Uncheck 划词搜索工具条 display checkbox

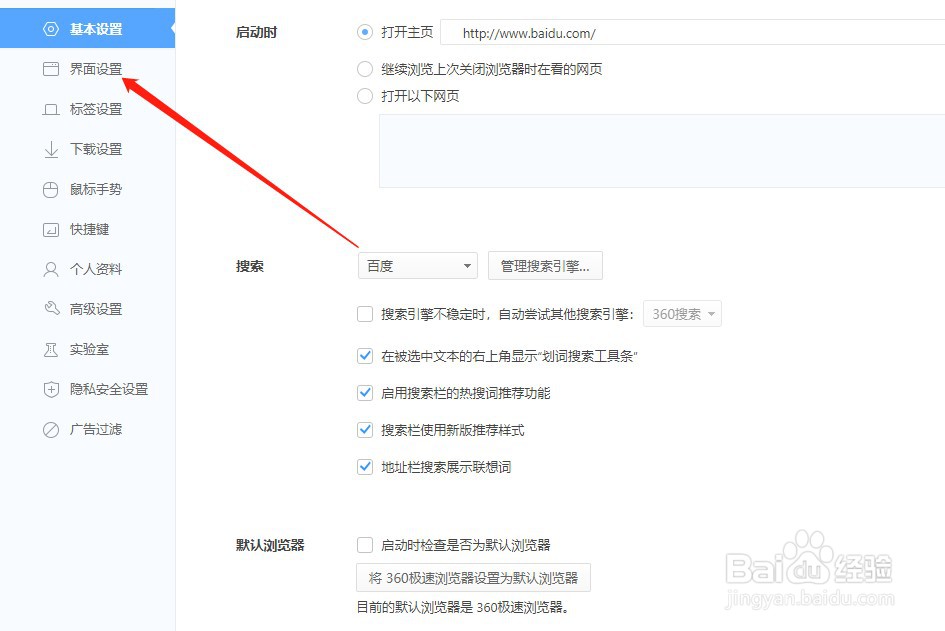tap(365, 356)
